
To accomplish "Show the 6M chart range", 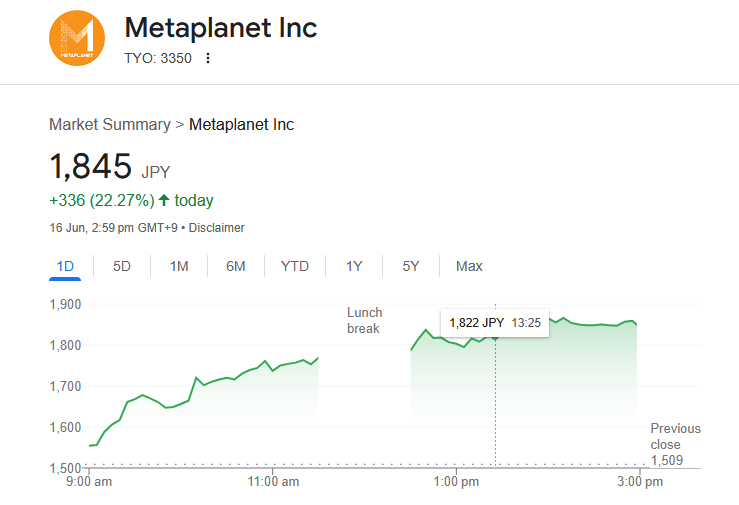I will pos(236,266).
